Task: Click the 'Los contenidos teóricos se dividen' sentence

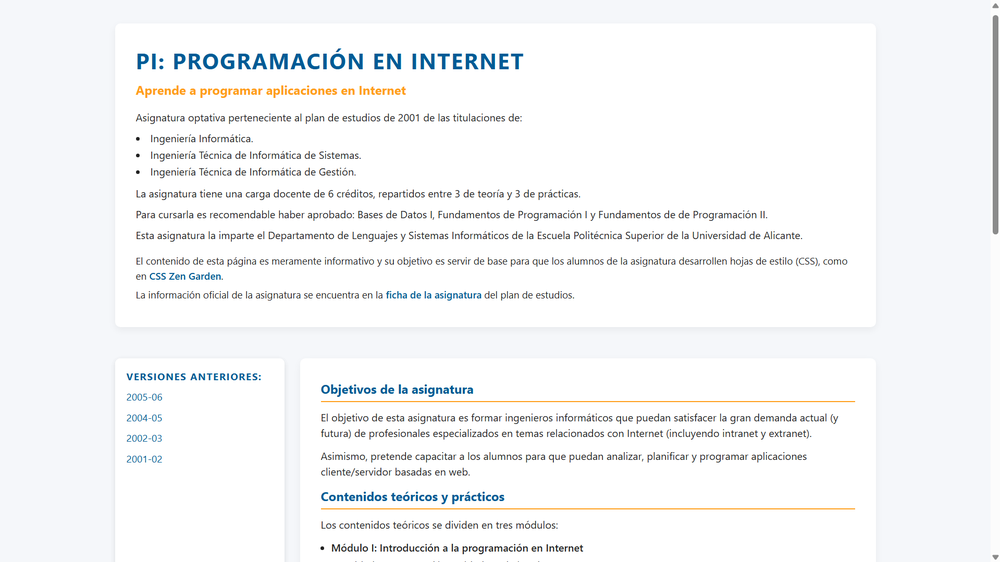Action: coord(439,525)
